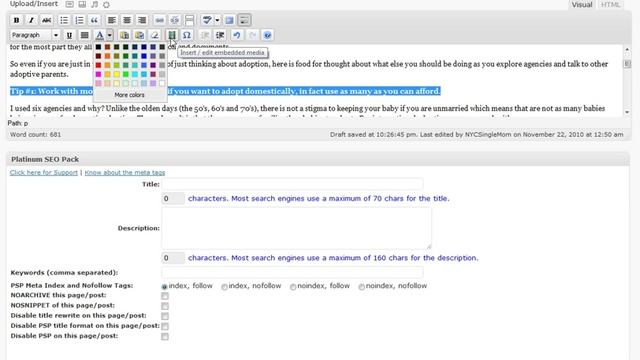The height and width of the screenshot is (360, 640).
Task: Select the noindex, follow radio button
Action: point(293,287)
